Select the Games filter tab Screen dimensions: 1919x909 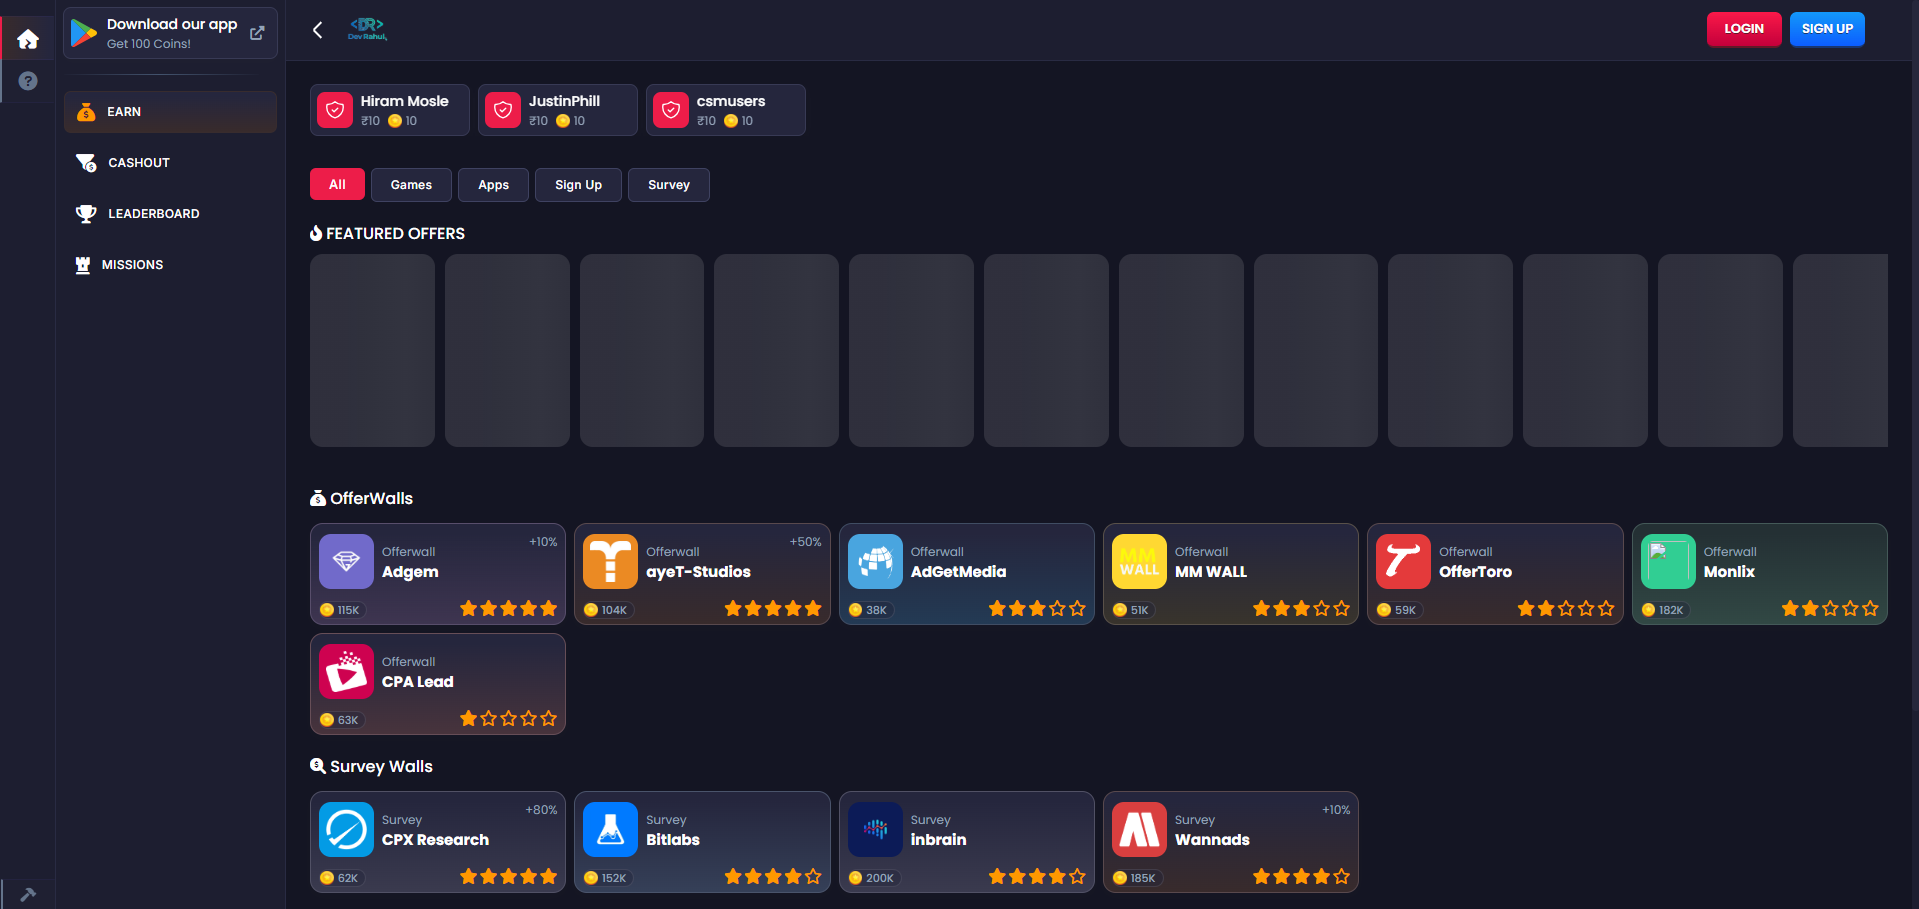[411, 185]
